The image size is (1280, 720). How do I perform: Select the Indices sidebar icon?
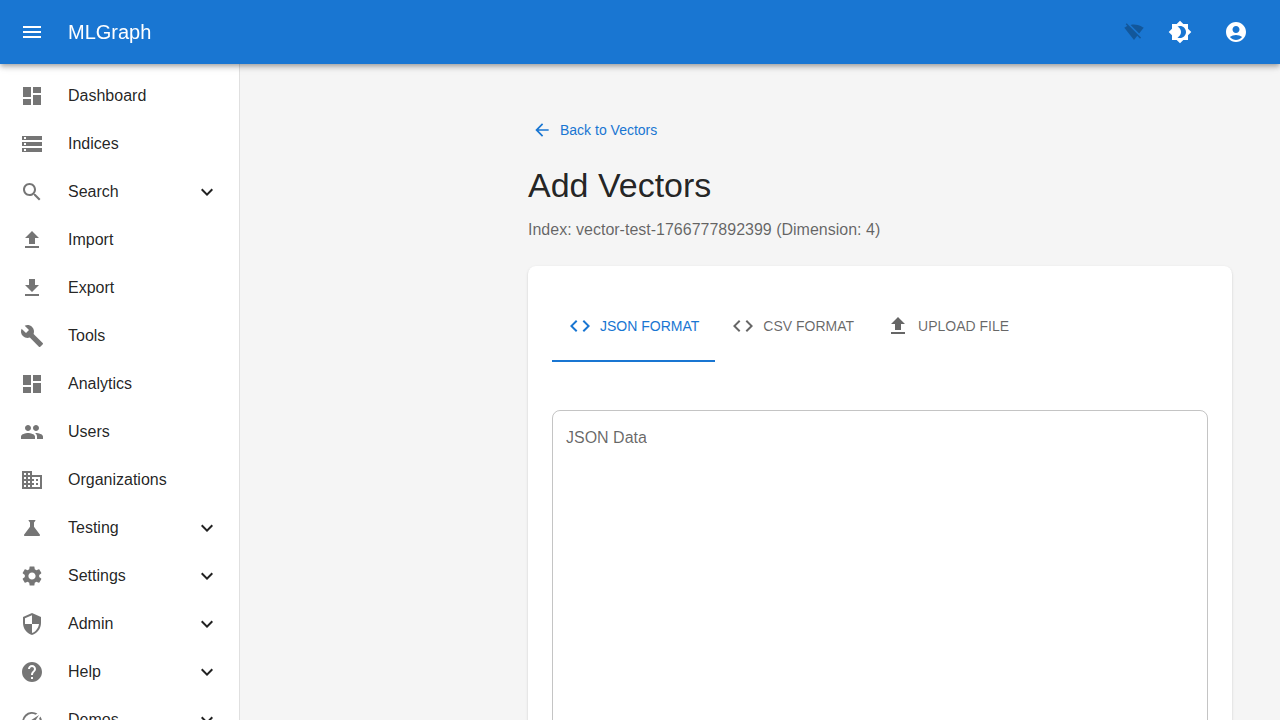click(32, 143)
